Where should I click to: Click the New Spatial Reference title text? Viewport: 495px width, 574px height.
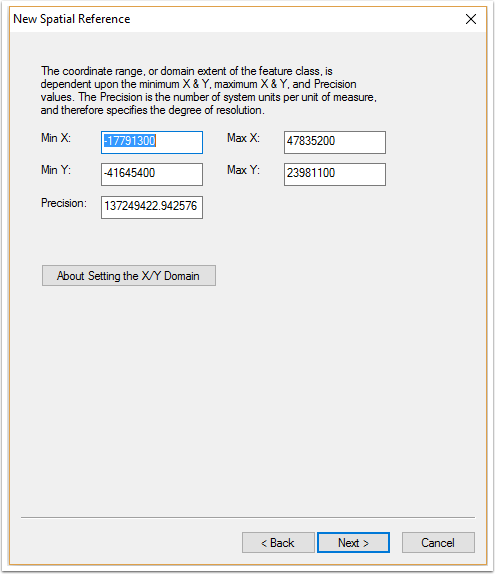pos(72,19)
